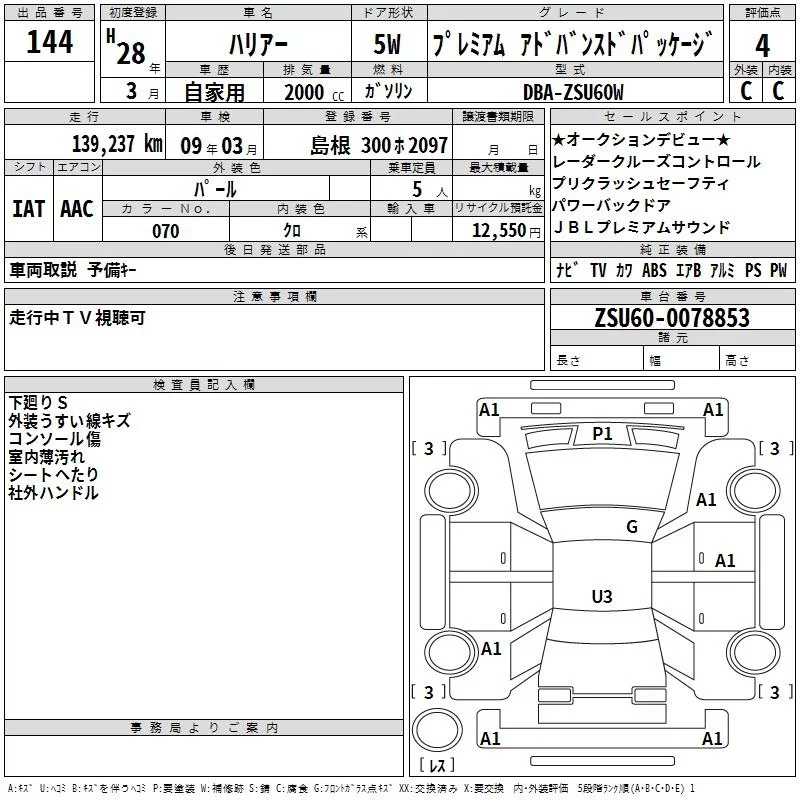This screenshot has width=800, height=800.
Task: Click the overall evaluation score "4"
Action: coord(762,46)
